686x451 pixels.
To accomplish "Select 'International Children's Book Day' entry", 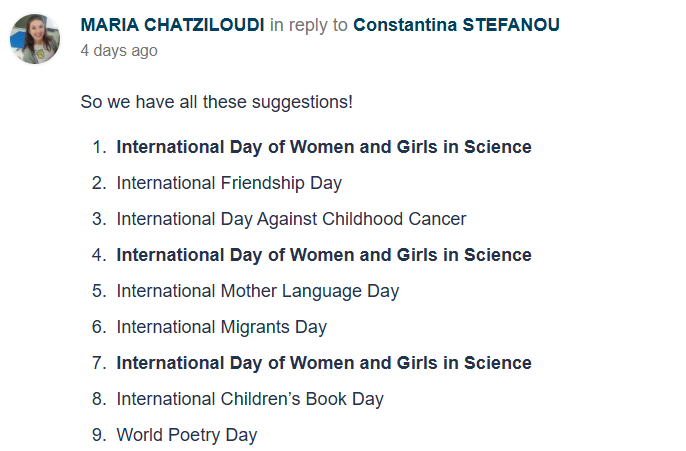I will (x=250, y=399).
